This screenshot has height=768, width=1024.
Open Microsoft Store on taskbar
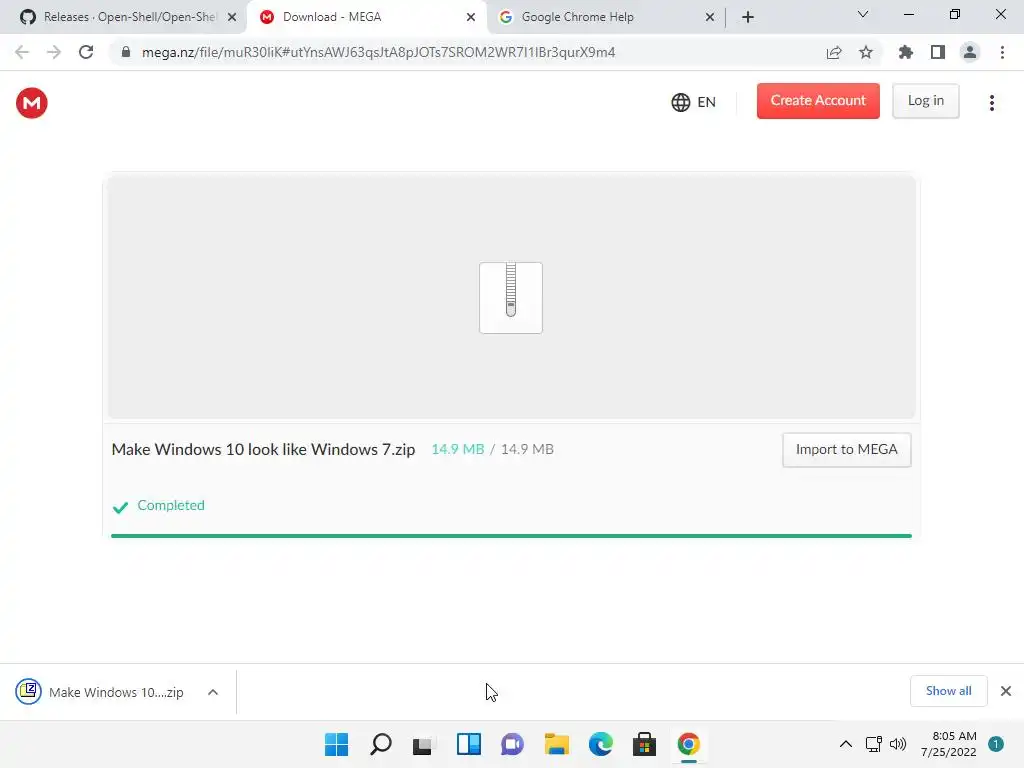pyautogui.click(x=644, y=744)
